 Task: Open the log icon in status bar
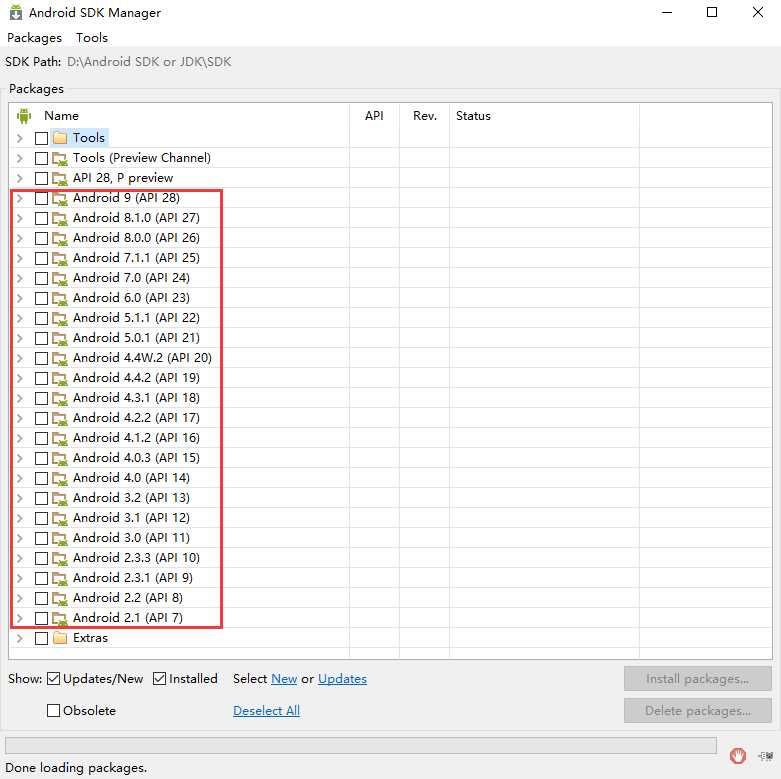(766, 756)
